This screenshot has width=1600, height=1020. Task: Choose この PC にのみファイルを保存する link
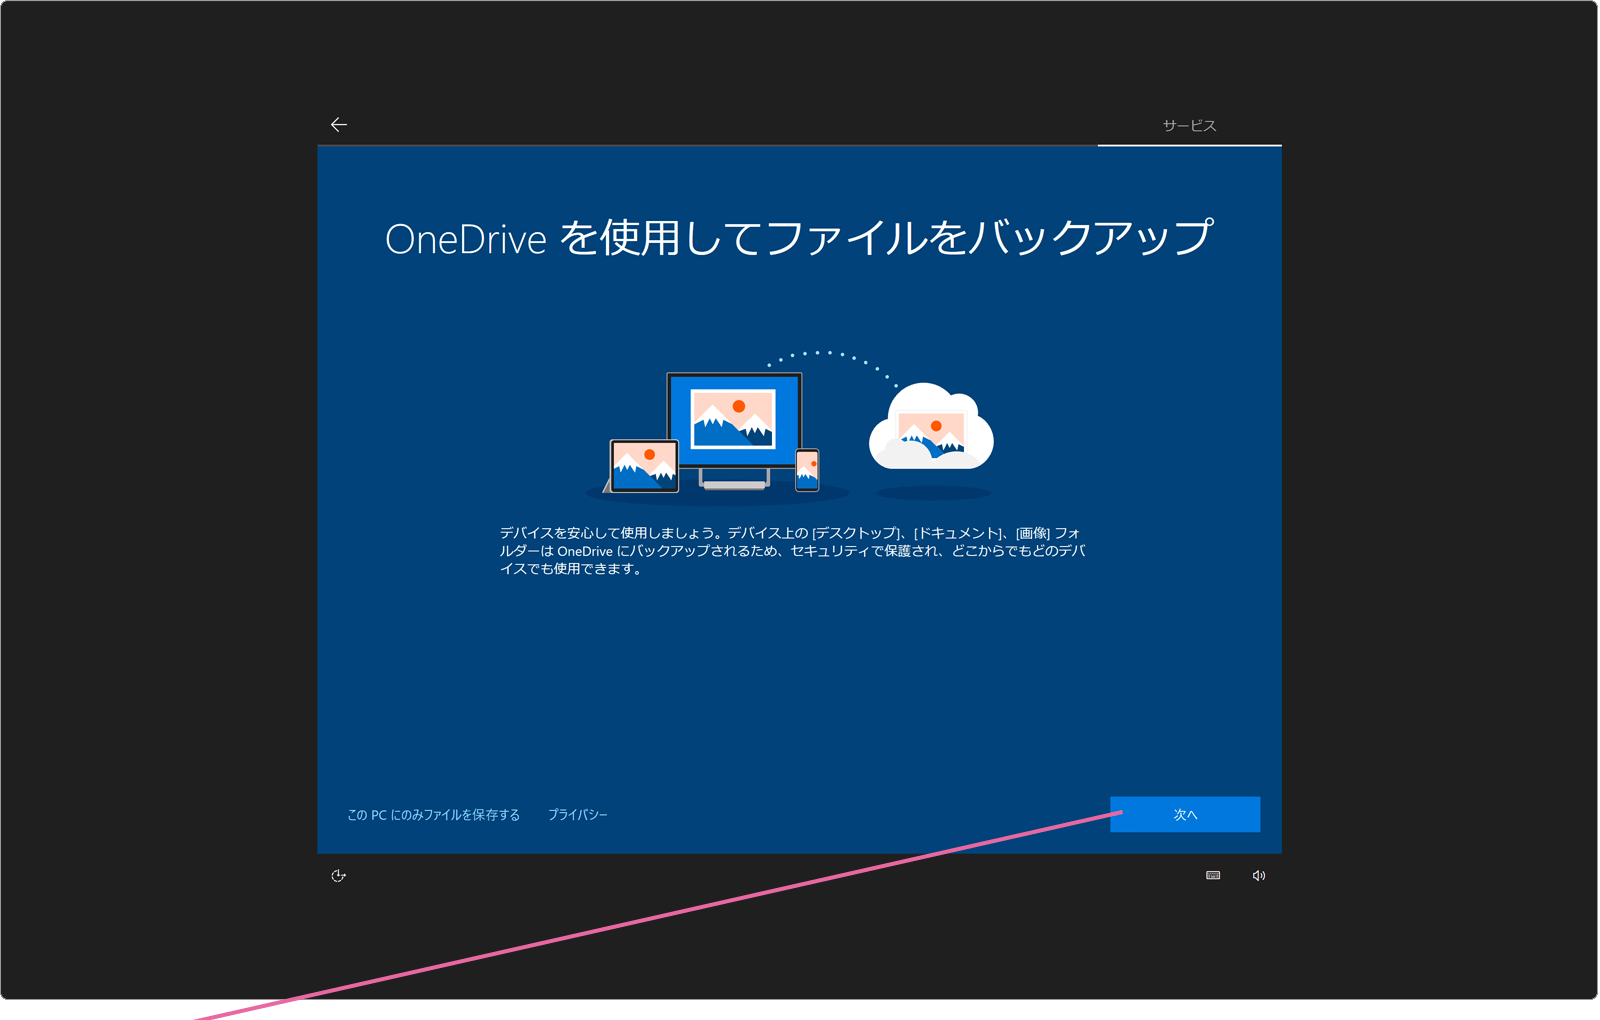[x=433, y=815]
